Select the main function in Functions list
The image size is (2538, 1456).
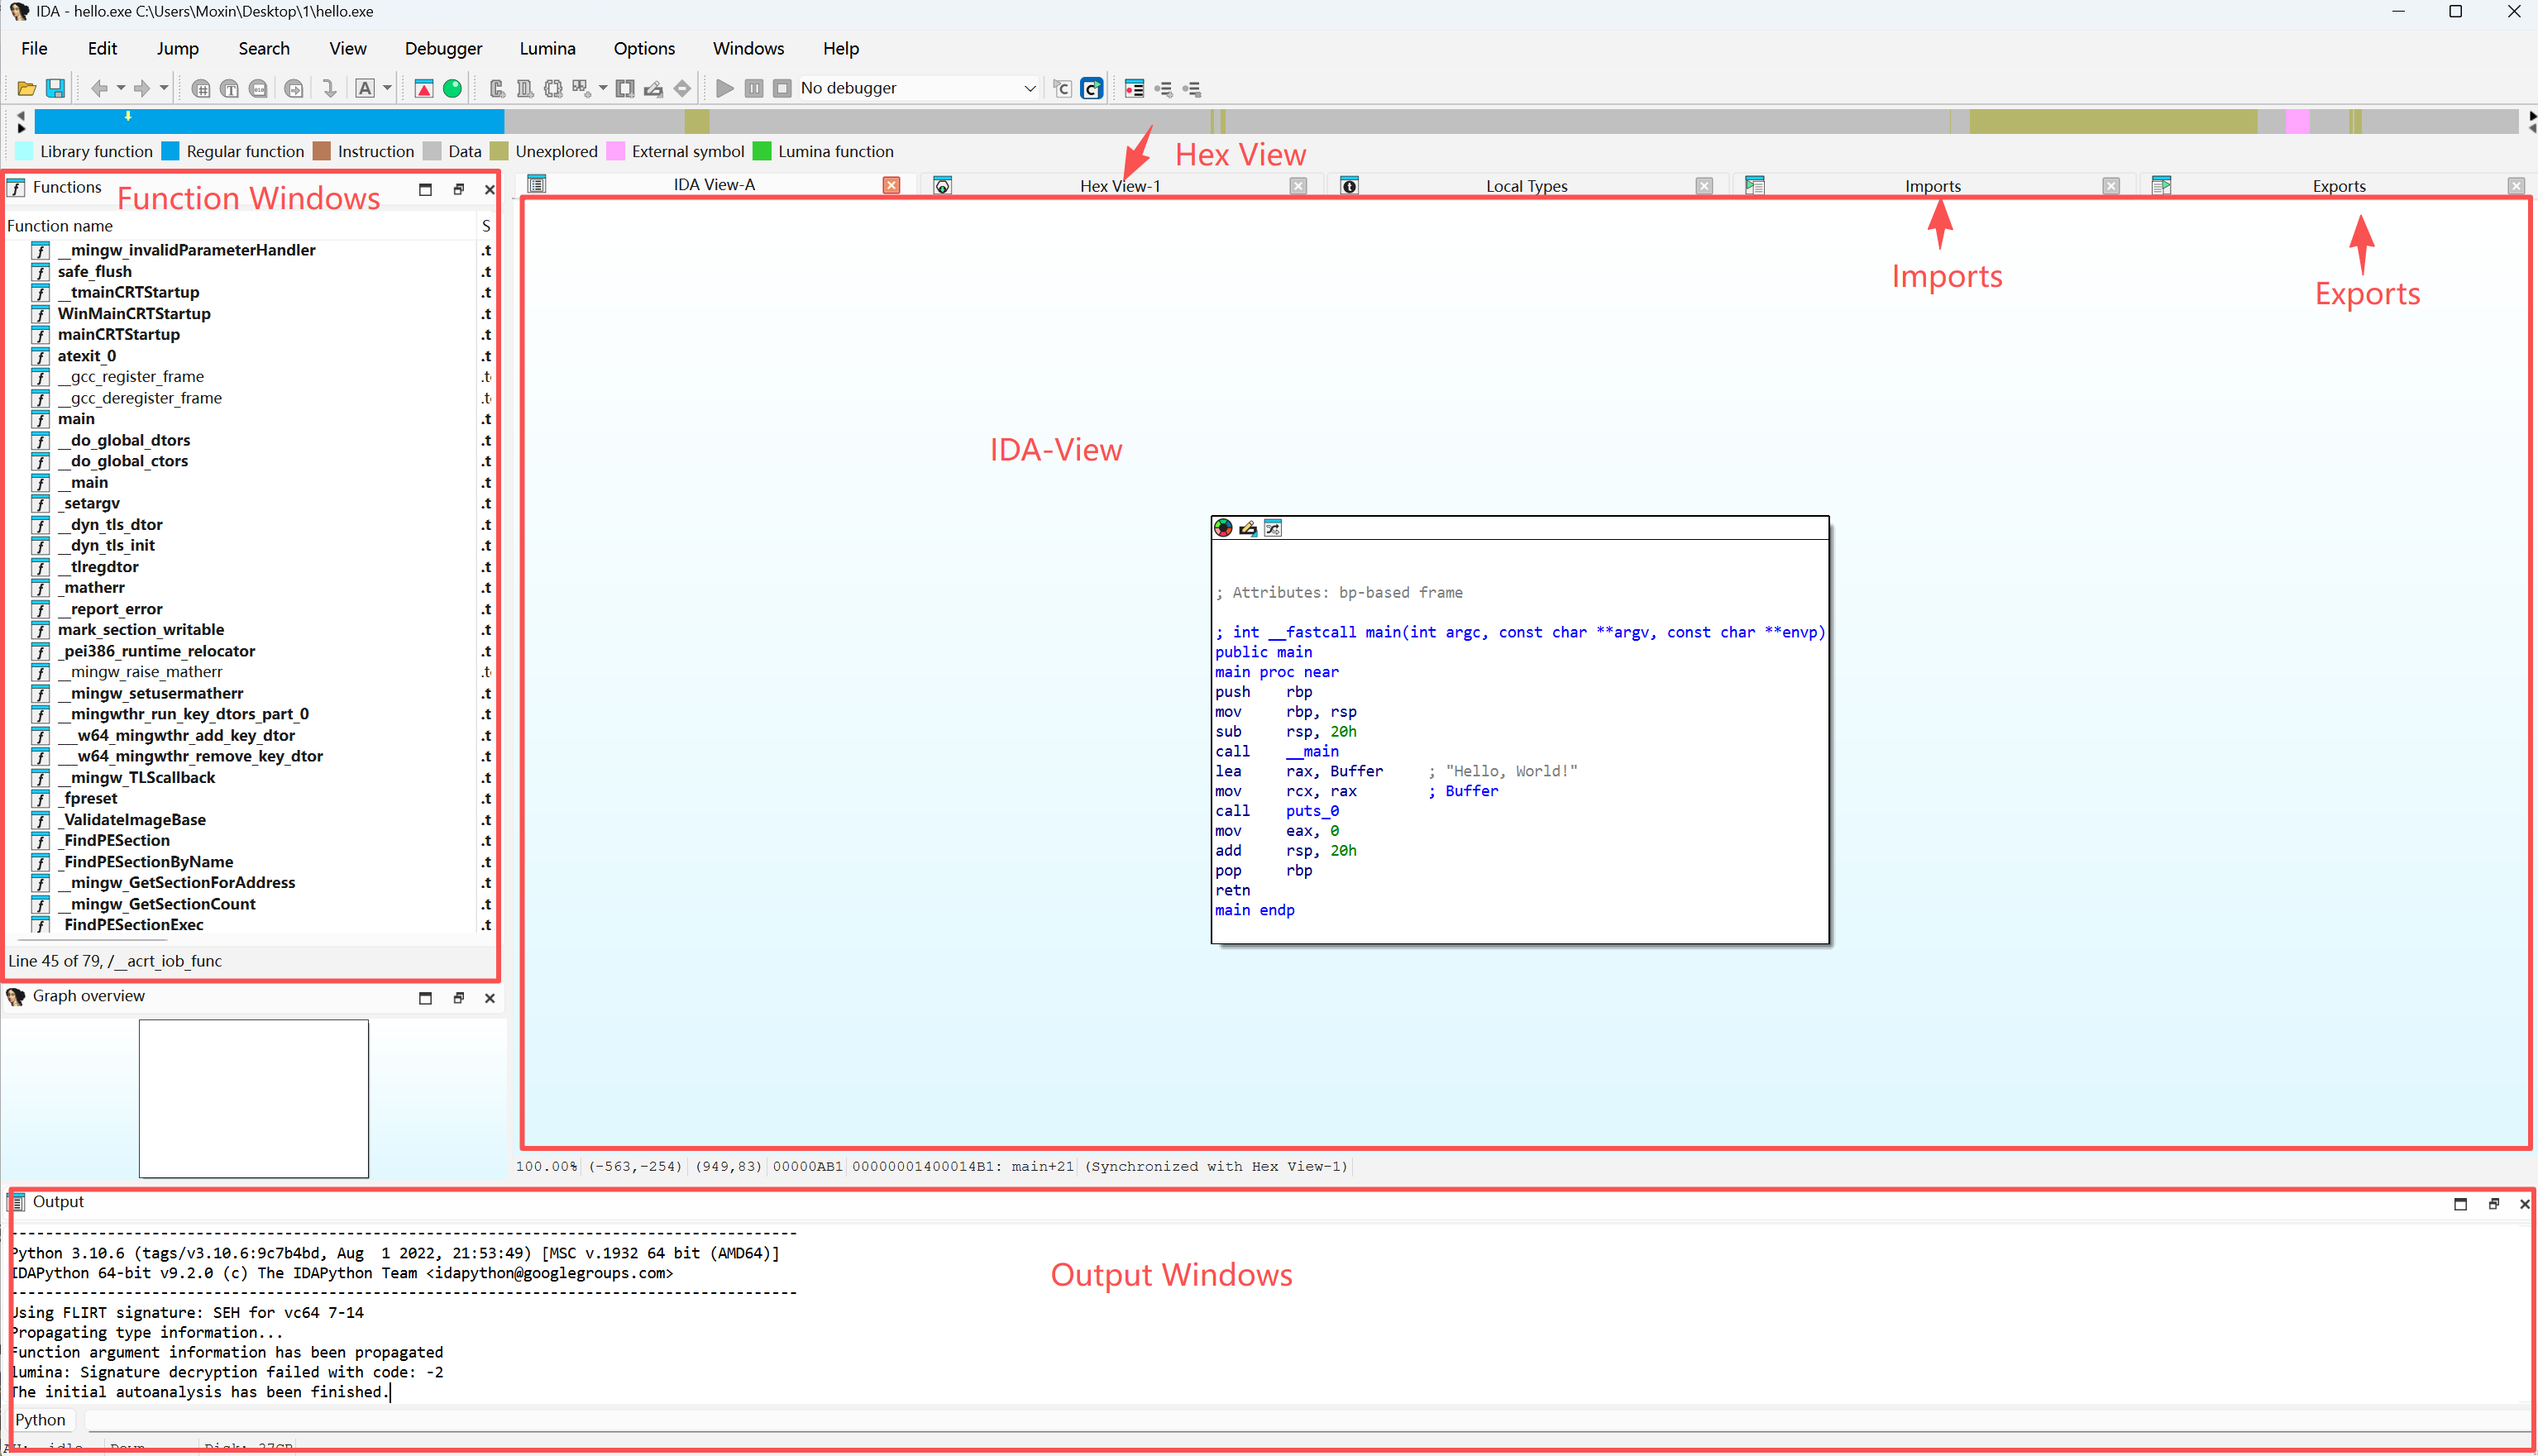(x=76, y=419)
